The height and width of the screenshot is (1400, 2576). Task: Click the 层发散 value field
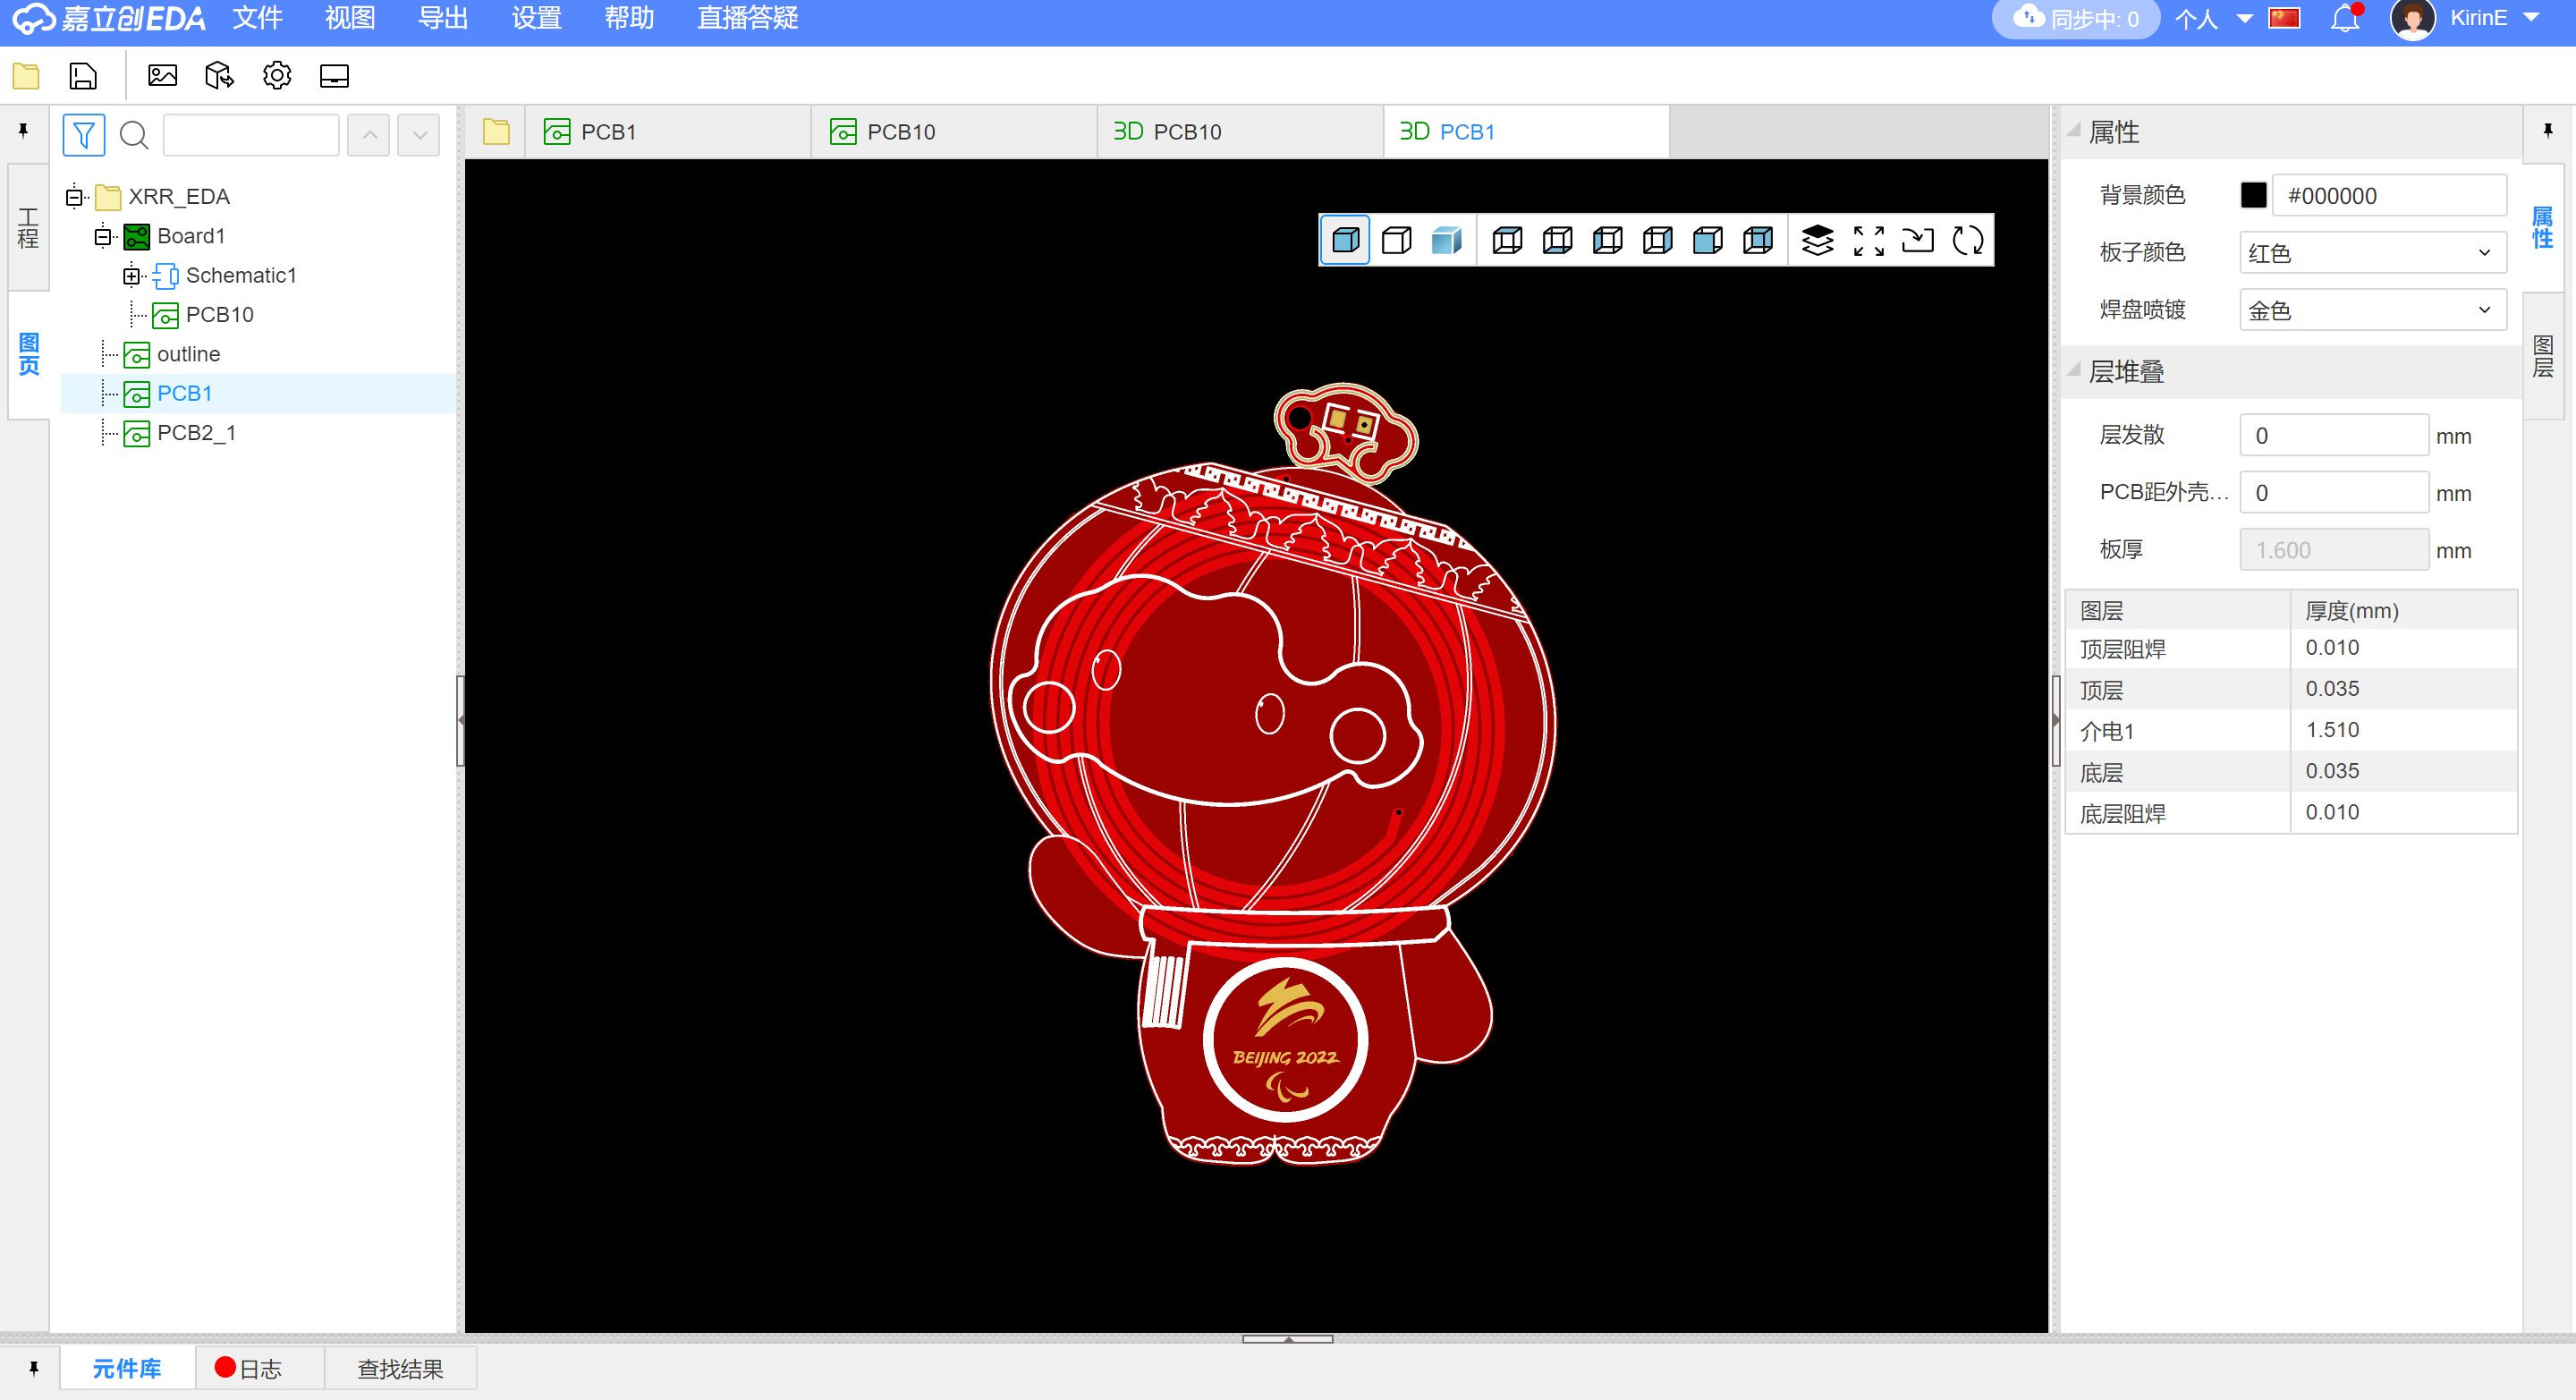[2333, 435]
